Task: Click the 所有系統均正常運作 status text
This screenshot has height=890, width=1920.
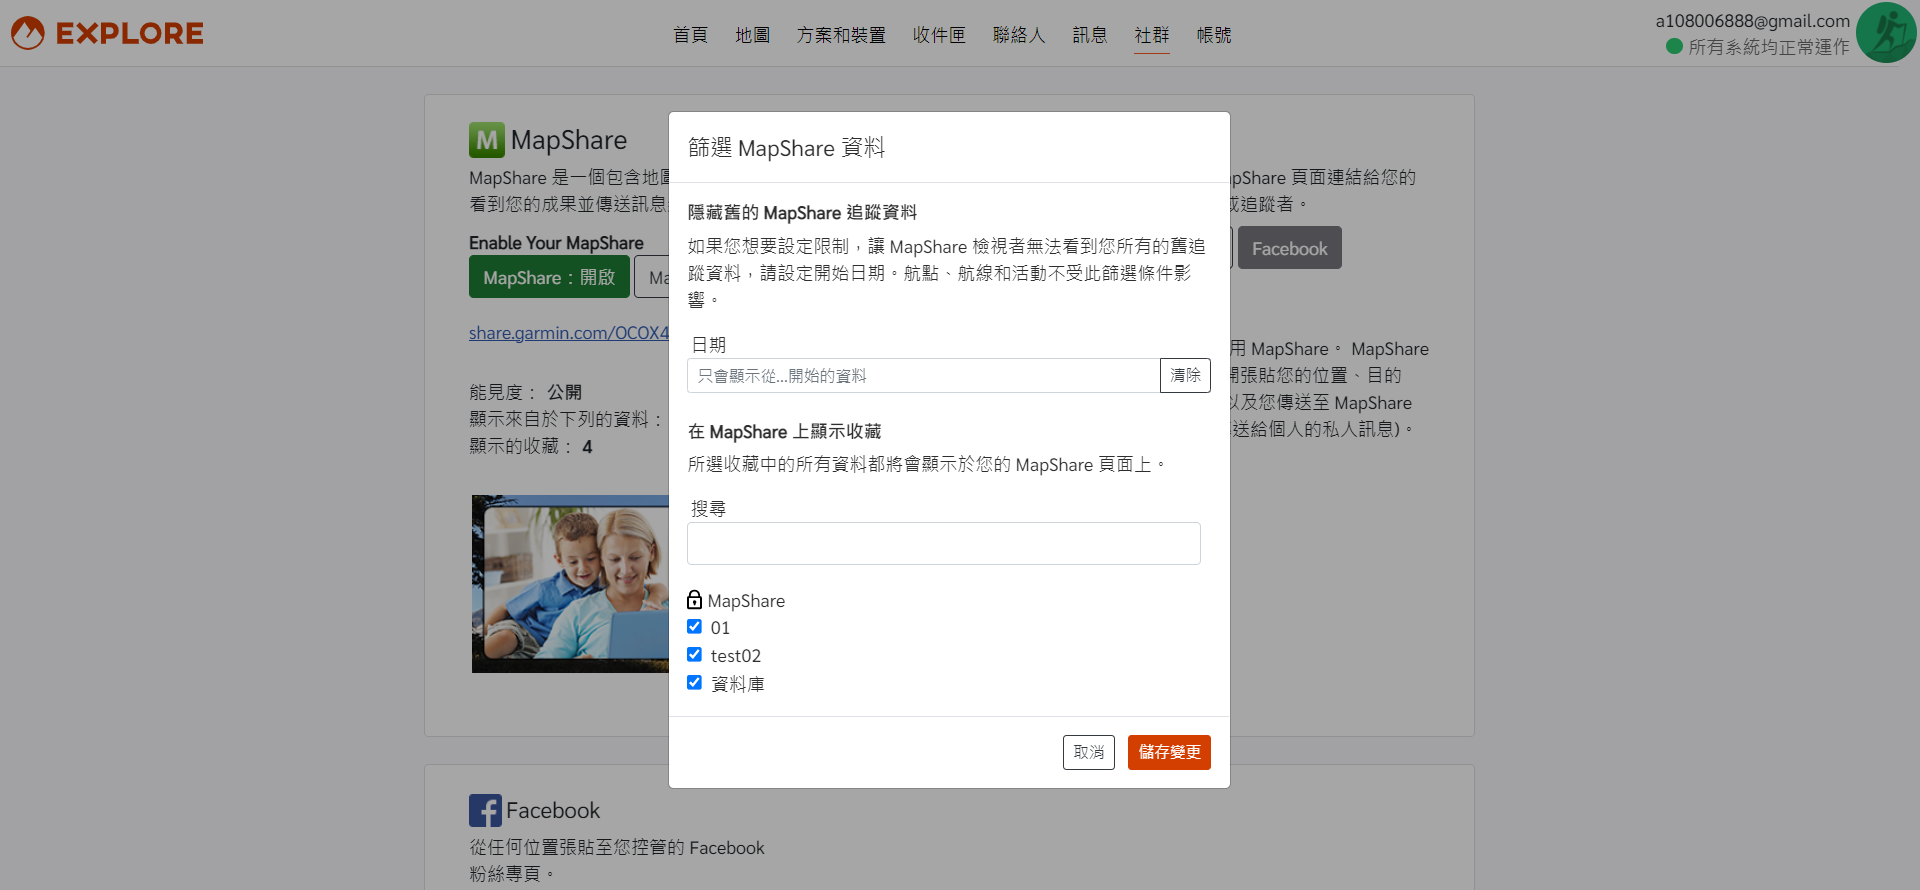Action: click(1769, 47)
